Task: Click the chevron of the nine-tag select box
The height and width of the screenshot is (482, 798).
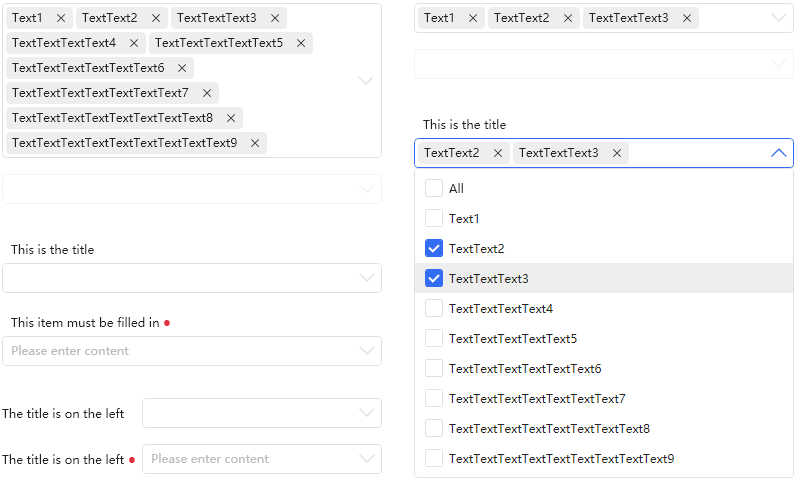Action: 366,80
